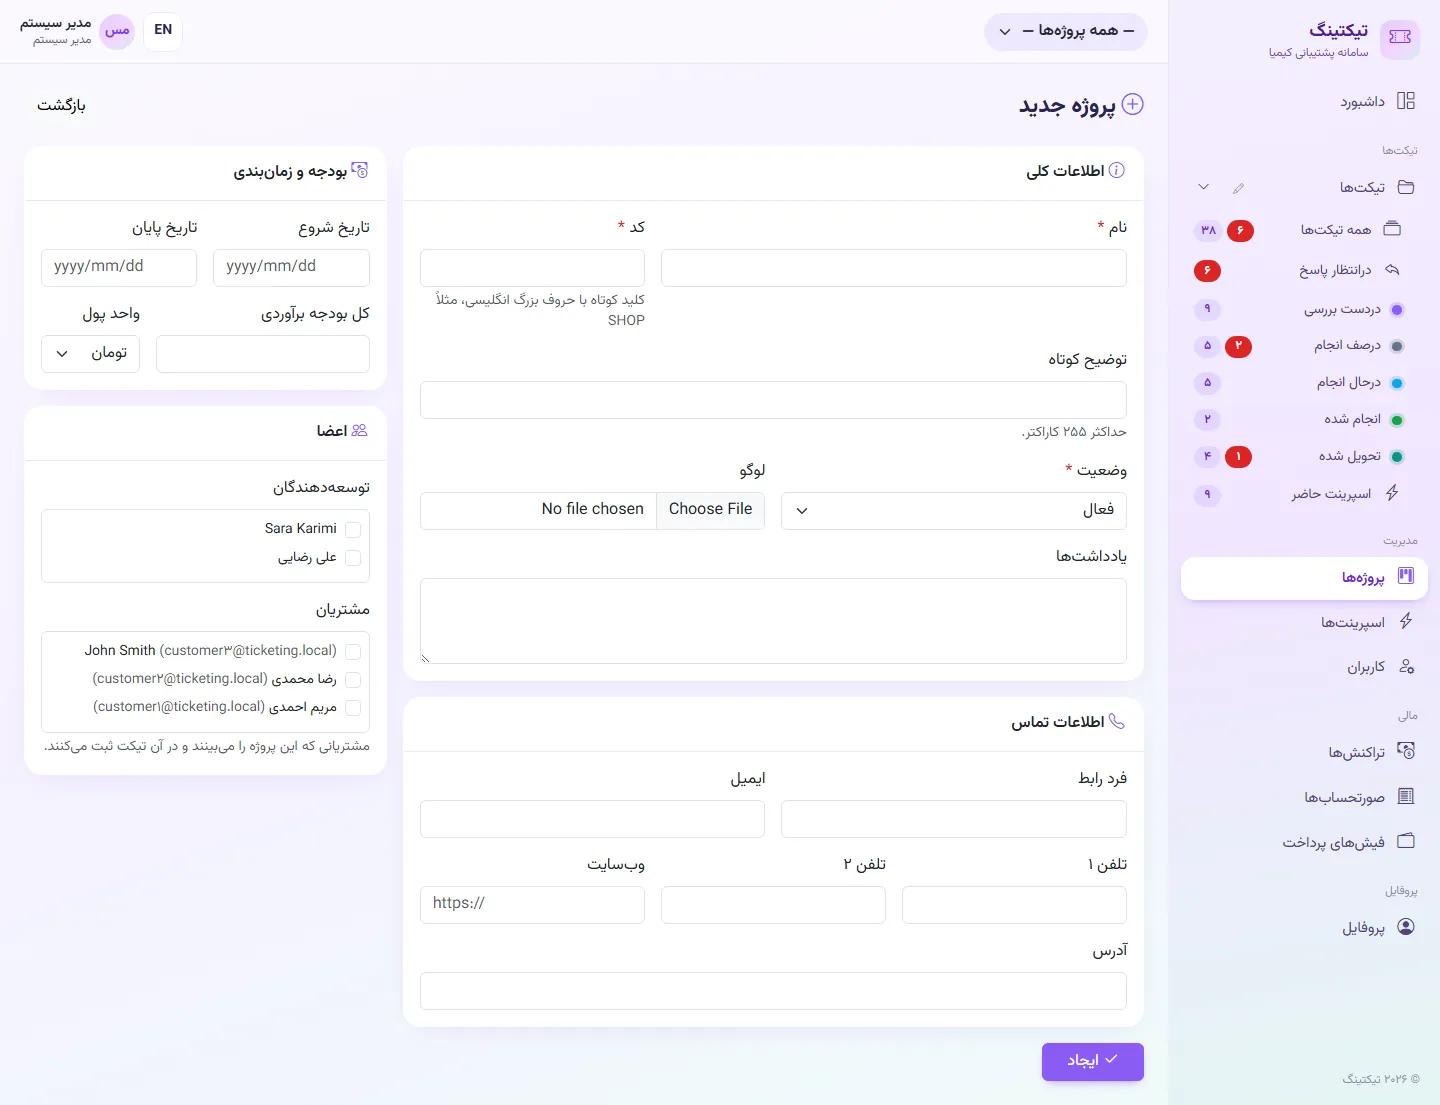
Task: Click the purple مس user avatar
Action: (117, 31)
